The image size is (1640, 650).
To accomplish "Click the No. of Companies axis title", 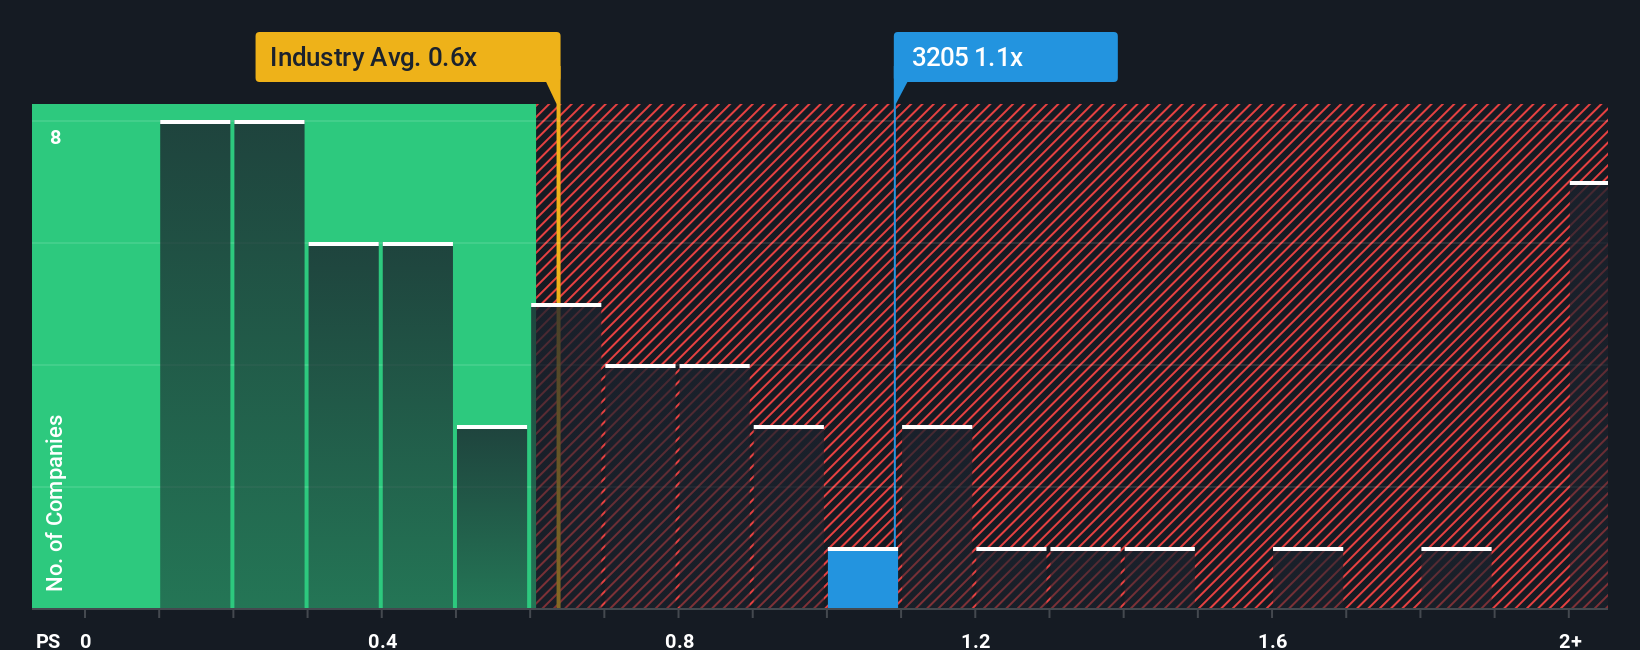I will click(x=55, y=503).
